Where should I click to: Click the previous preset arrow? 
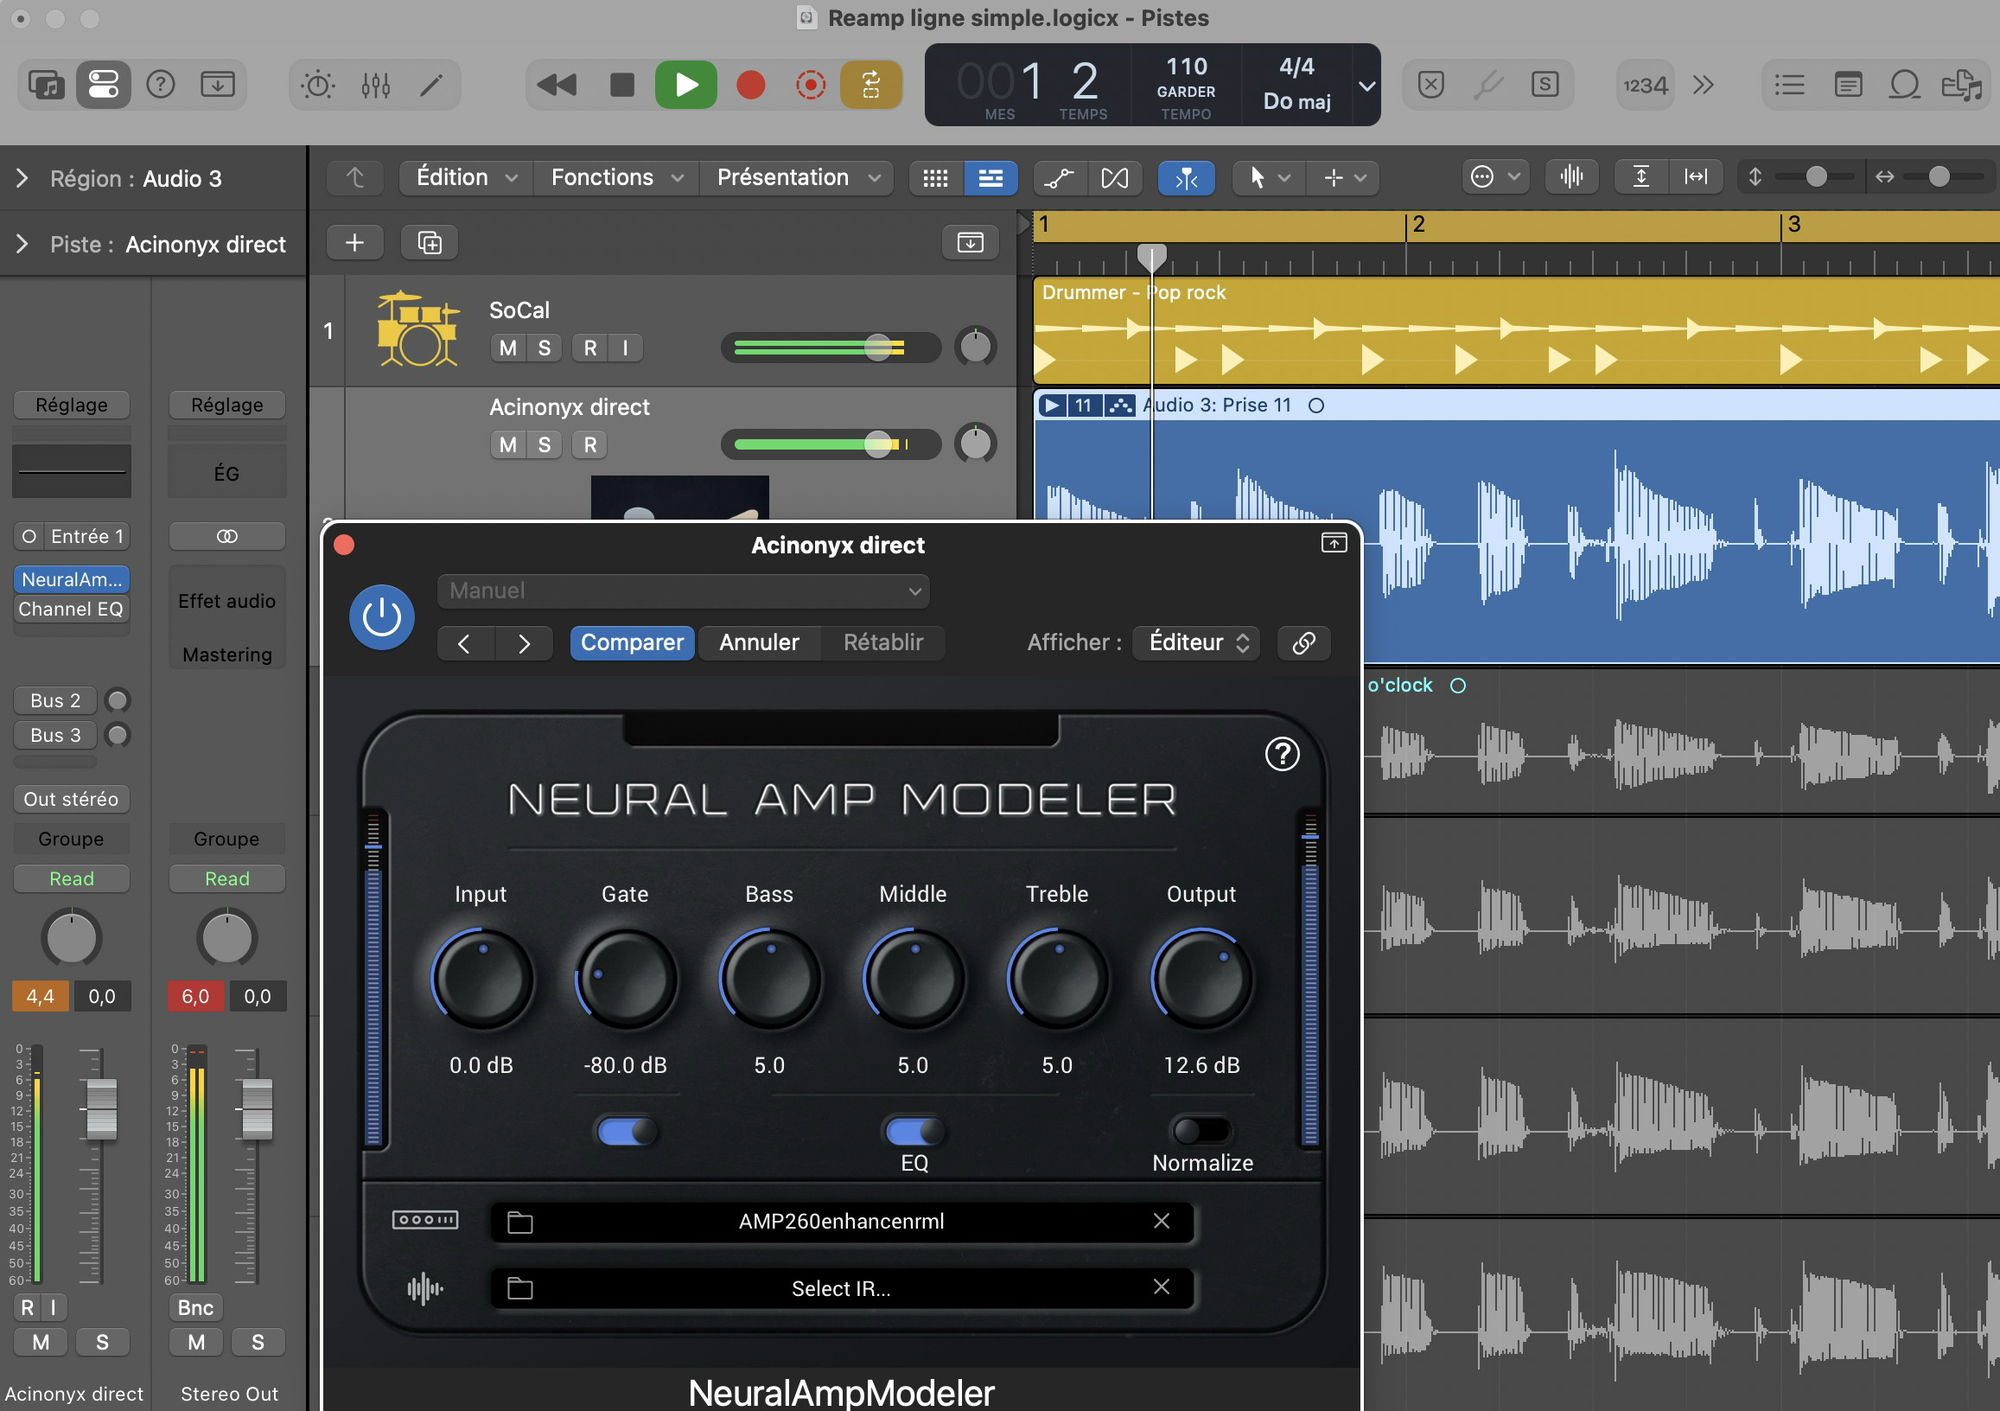click(465, 643)
